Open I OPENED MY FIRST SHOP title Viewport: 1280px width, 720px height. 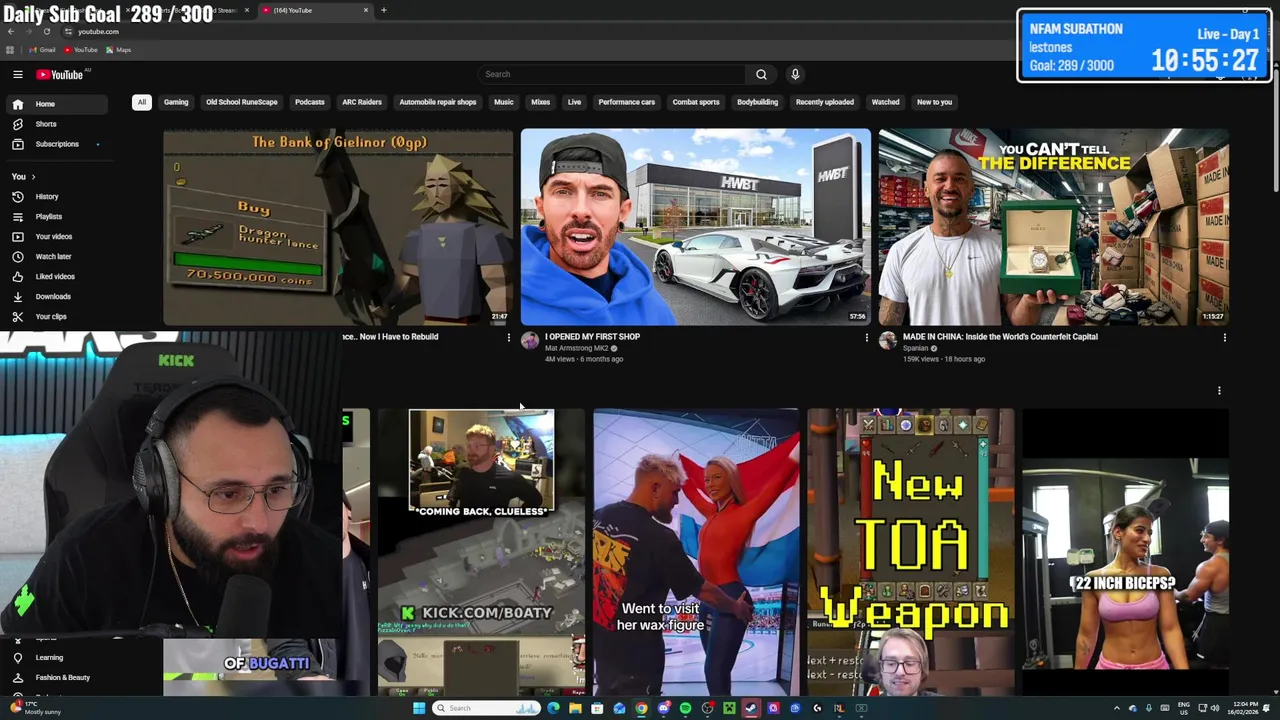592,337
